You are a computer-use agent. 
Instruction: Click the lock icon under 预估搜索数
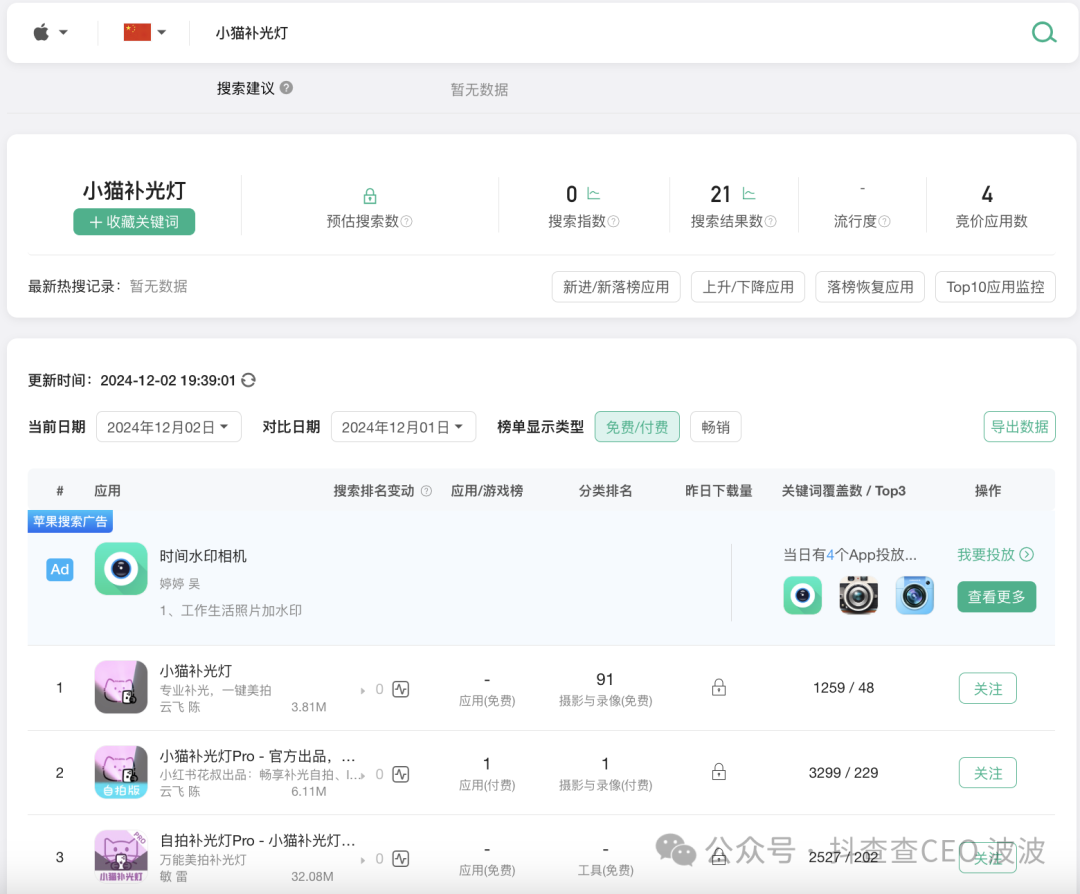point(370,196)
